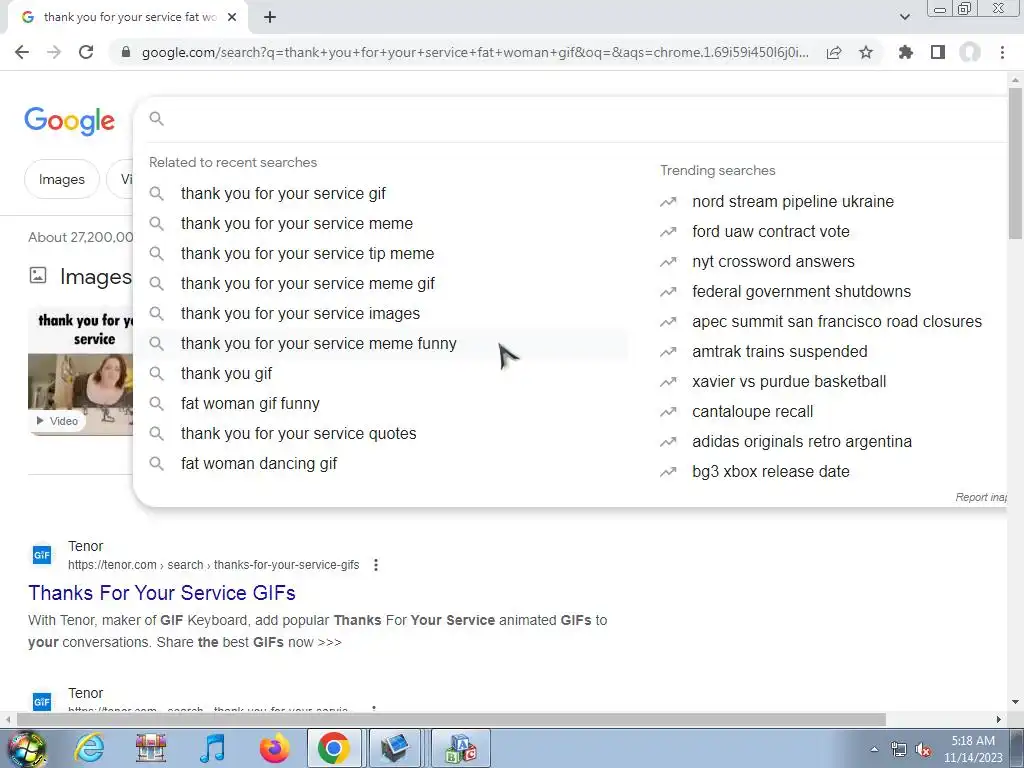Open the Chrome profile avatar
Screen dimensions: 1024x768
pos(970,52)
